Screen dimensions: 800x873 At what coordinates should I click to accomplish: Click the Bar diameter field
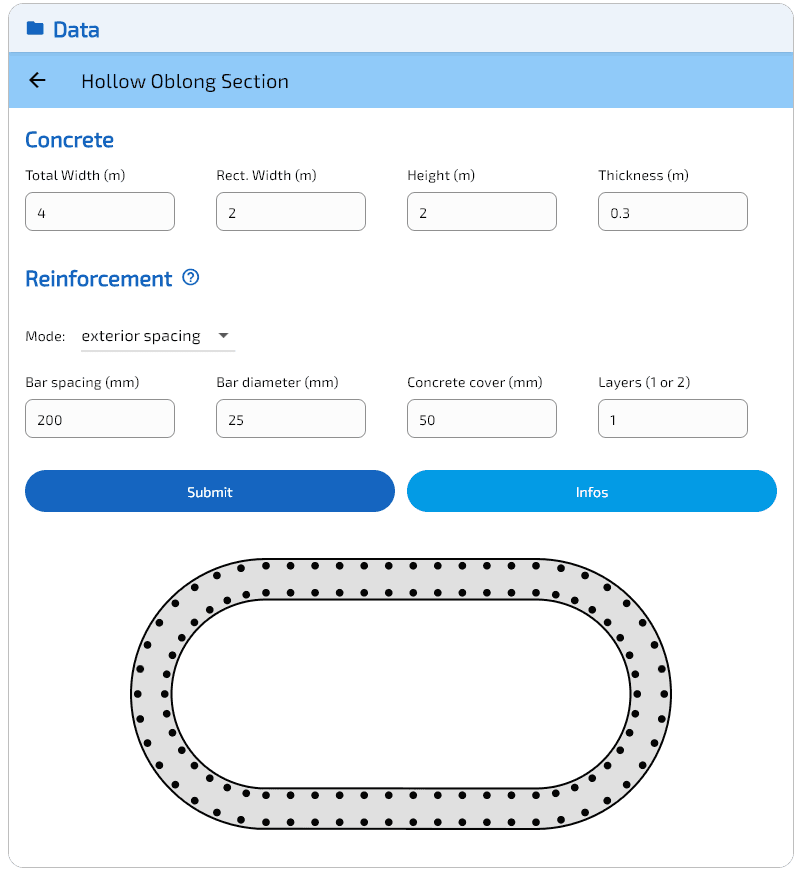click(291, 419)
